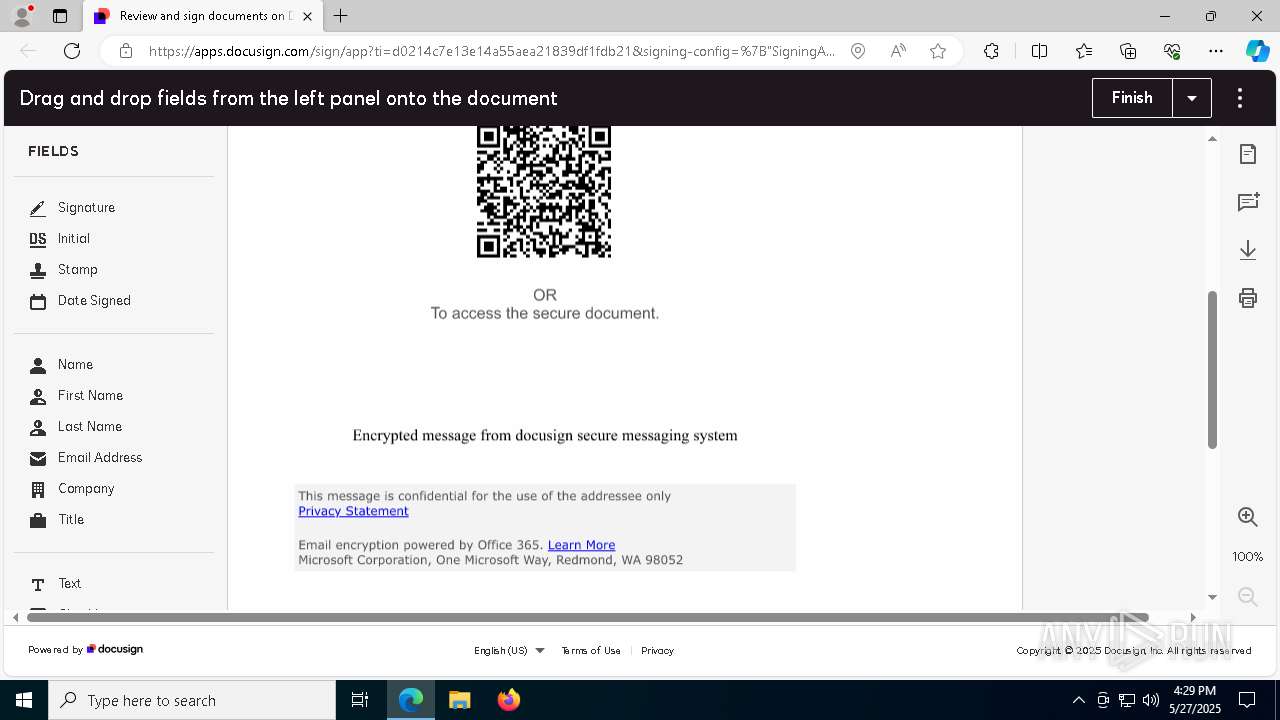Click the vertical document scrollbar thumb
1280x720 pixels.
(1212, 370)
